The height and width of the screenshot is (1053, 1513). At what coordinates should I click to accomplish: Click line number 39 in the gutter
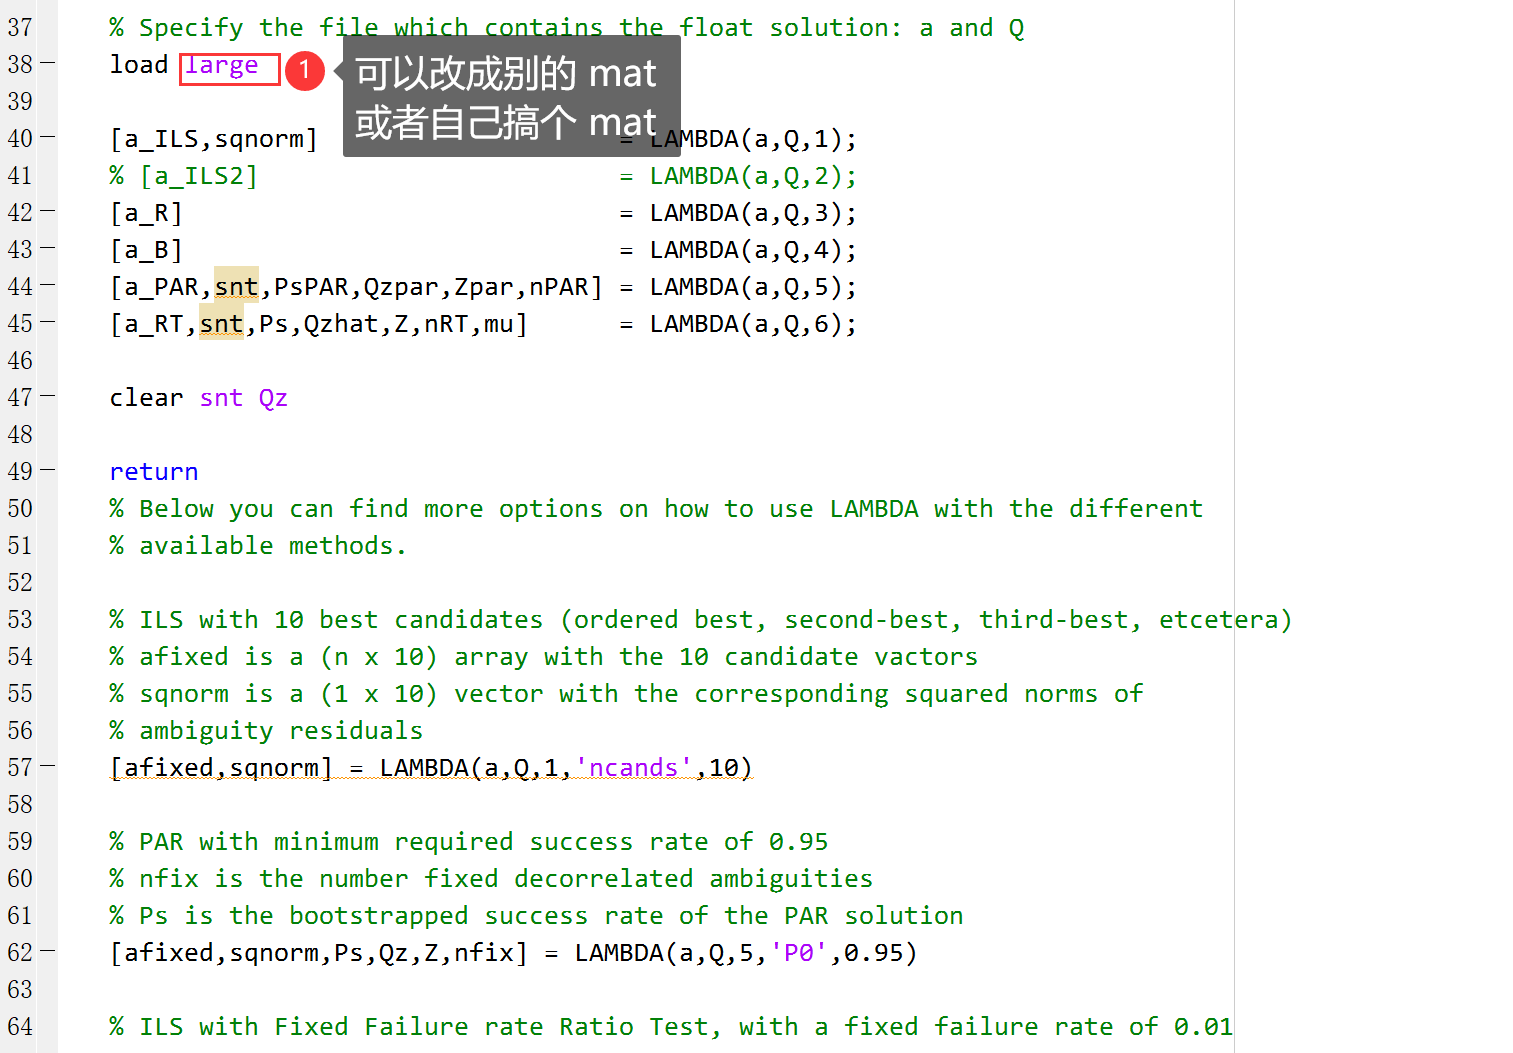(x=20, y=102)
